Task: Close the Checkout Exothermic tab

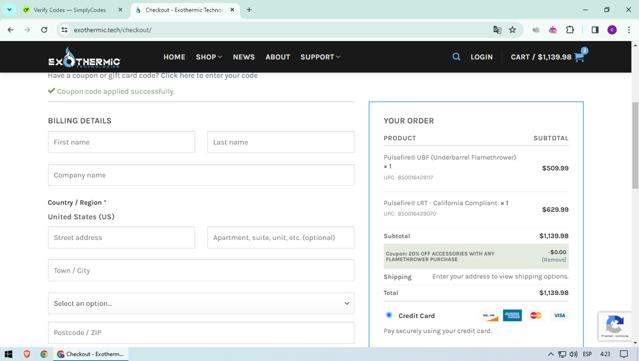Action: (232, 10)
